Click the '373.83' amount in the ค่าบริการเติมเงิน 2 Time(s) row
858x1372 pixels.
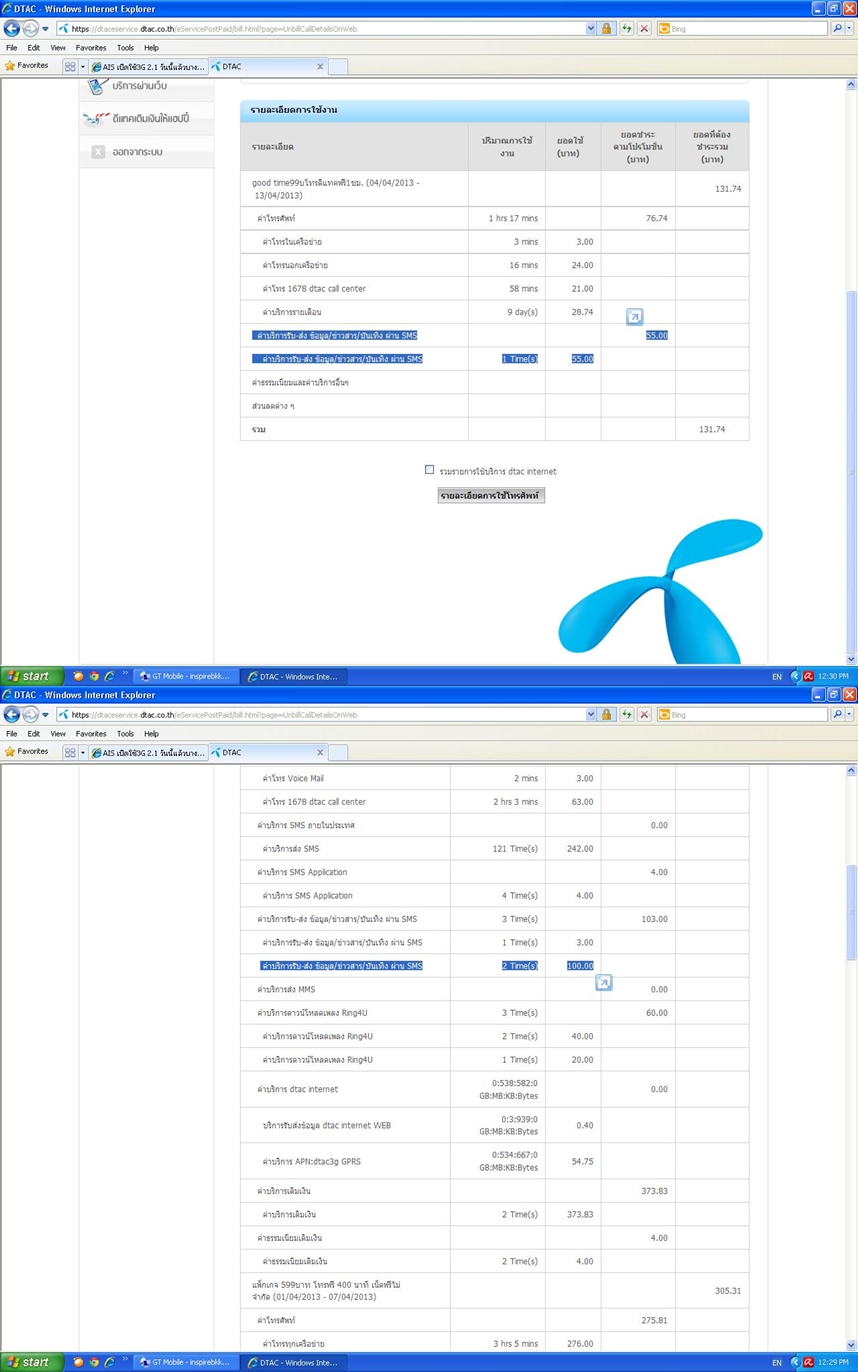(579, 1214)
